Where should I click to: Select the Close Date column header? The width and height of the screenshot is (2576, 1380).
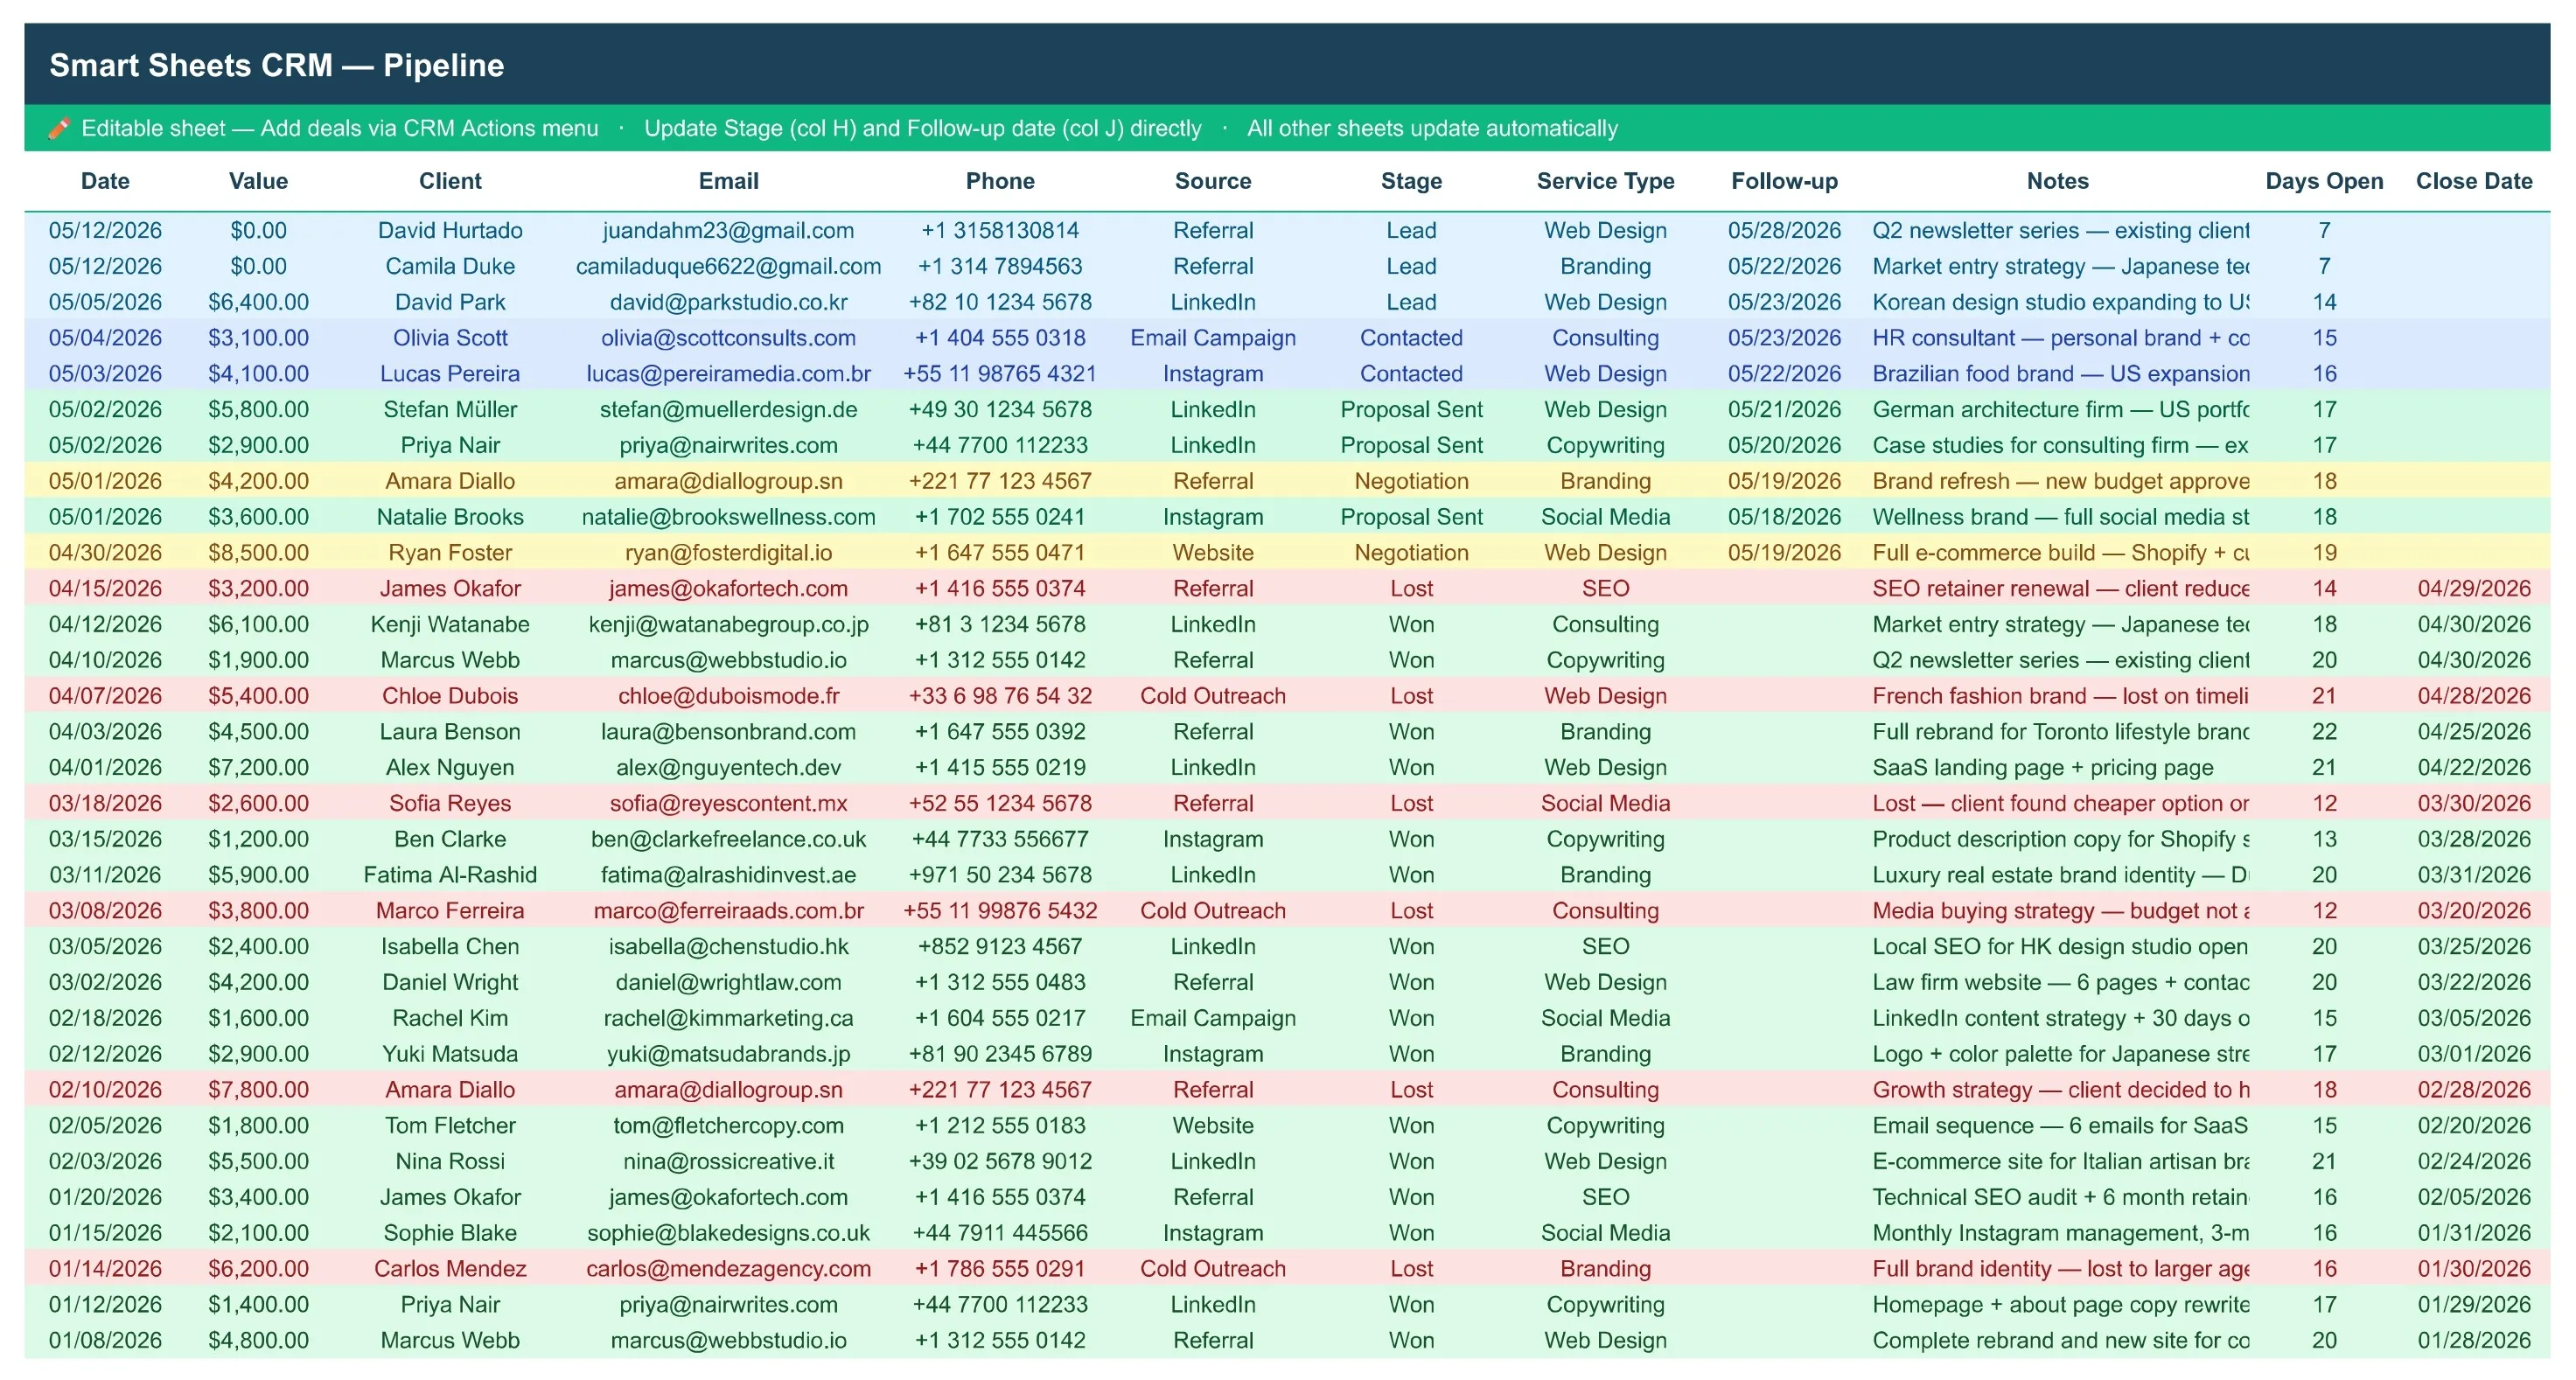pyautogui.click(x=2474, y=181)
